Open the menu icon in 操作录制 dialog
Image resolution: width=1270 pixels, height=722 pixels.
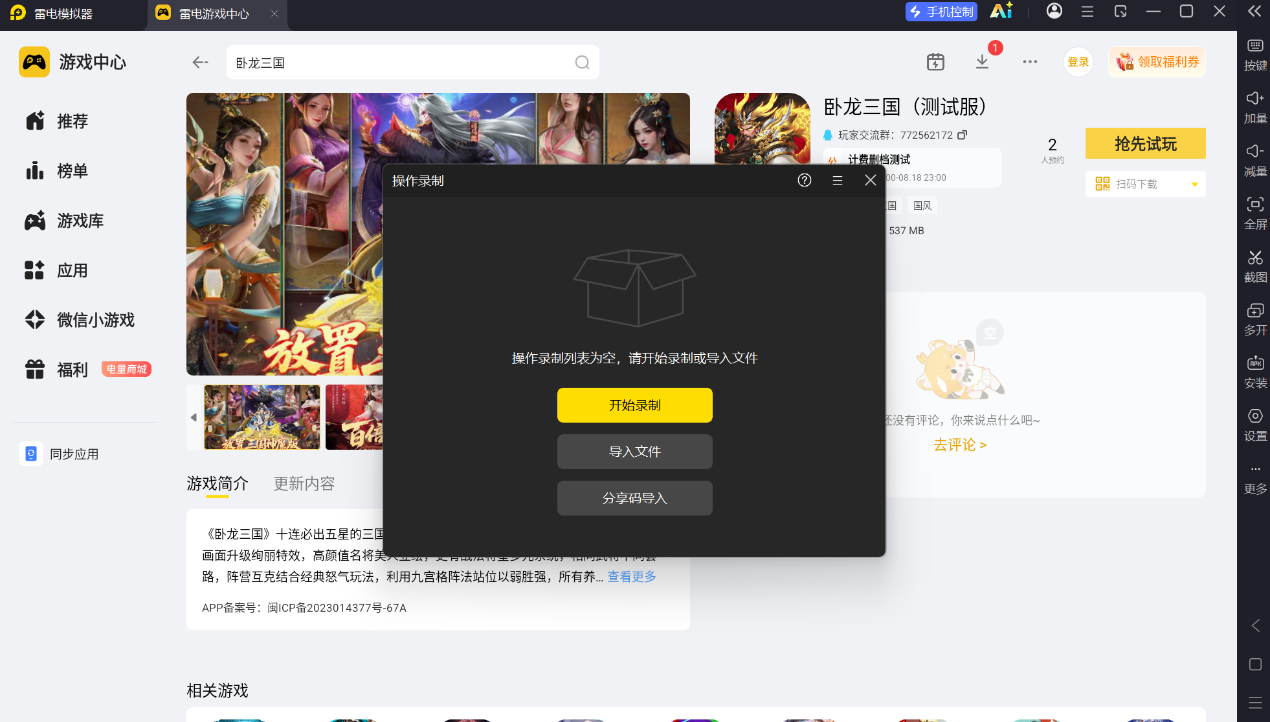[x=837, y=180]
